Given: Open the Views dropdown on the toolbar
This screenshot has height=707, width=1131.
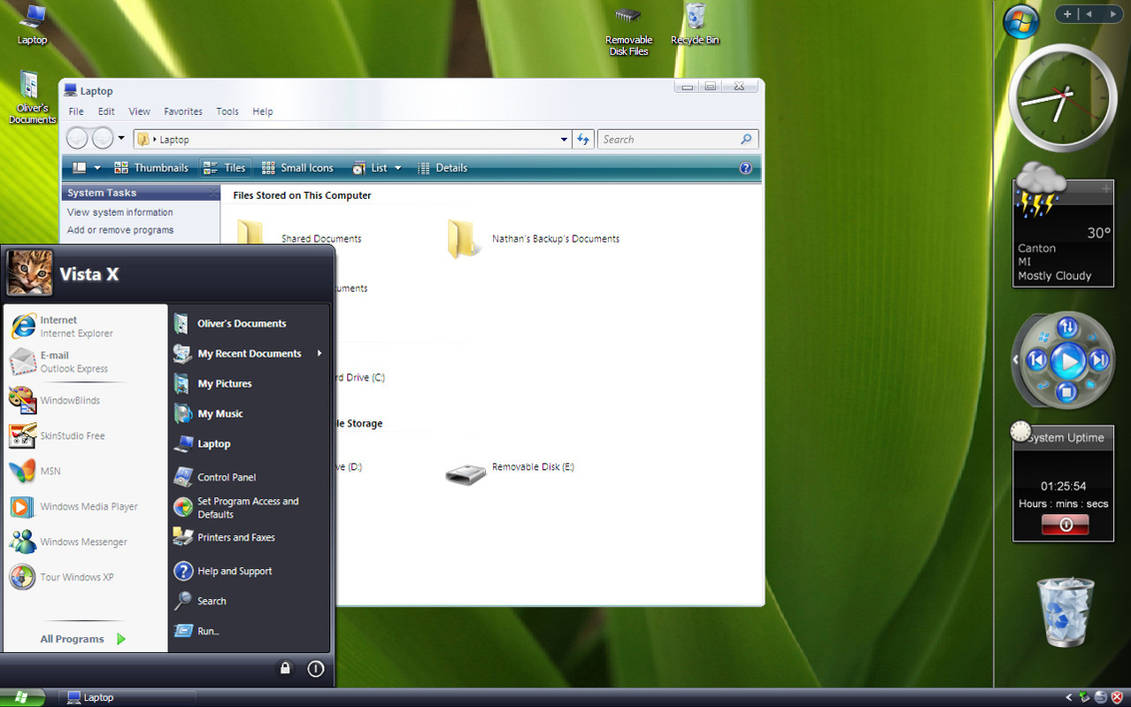Looking at the screenshot, I should pyautogui.click(x=95, y=167).
